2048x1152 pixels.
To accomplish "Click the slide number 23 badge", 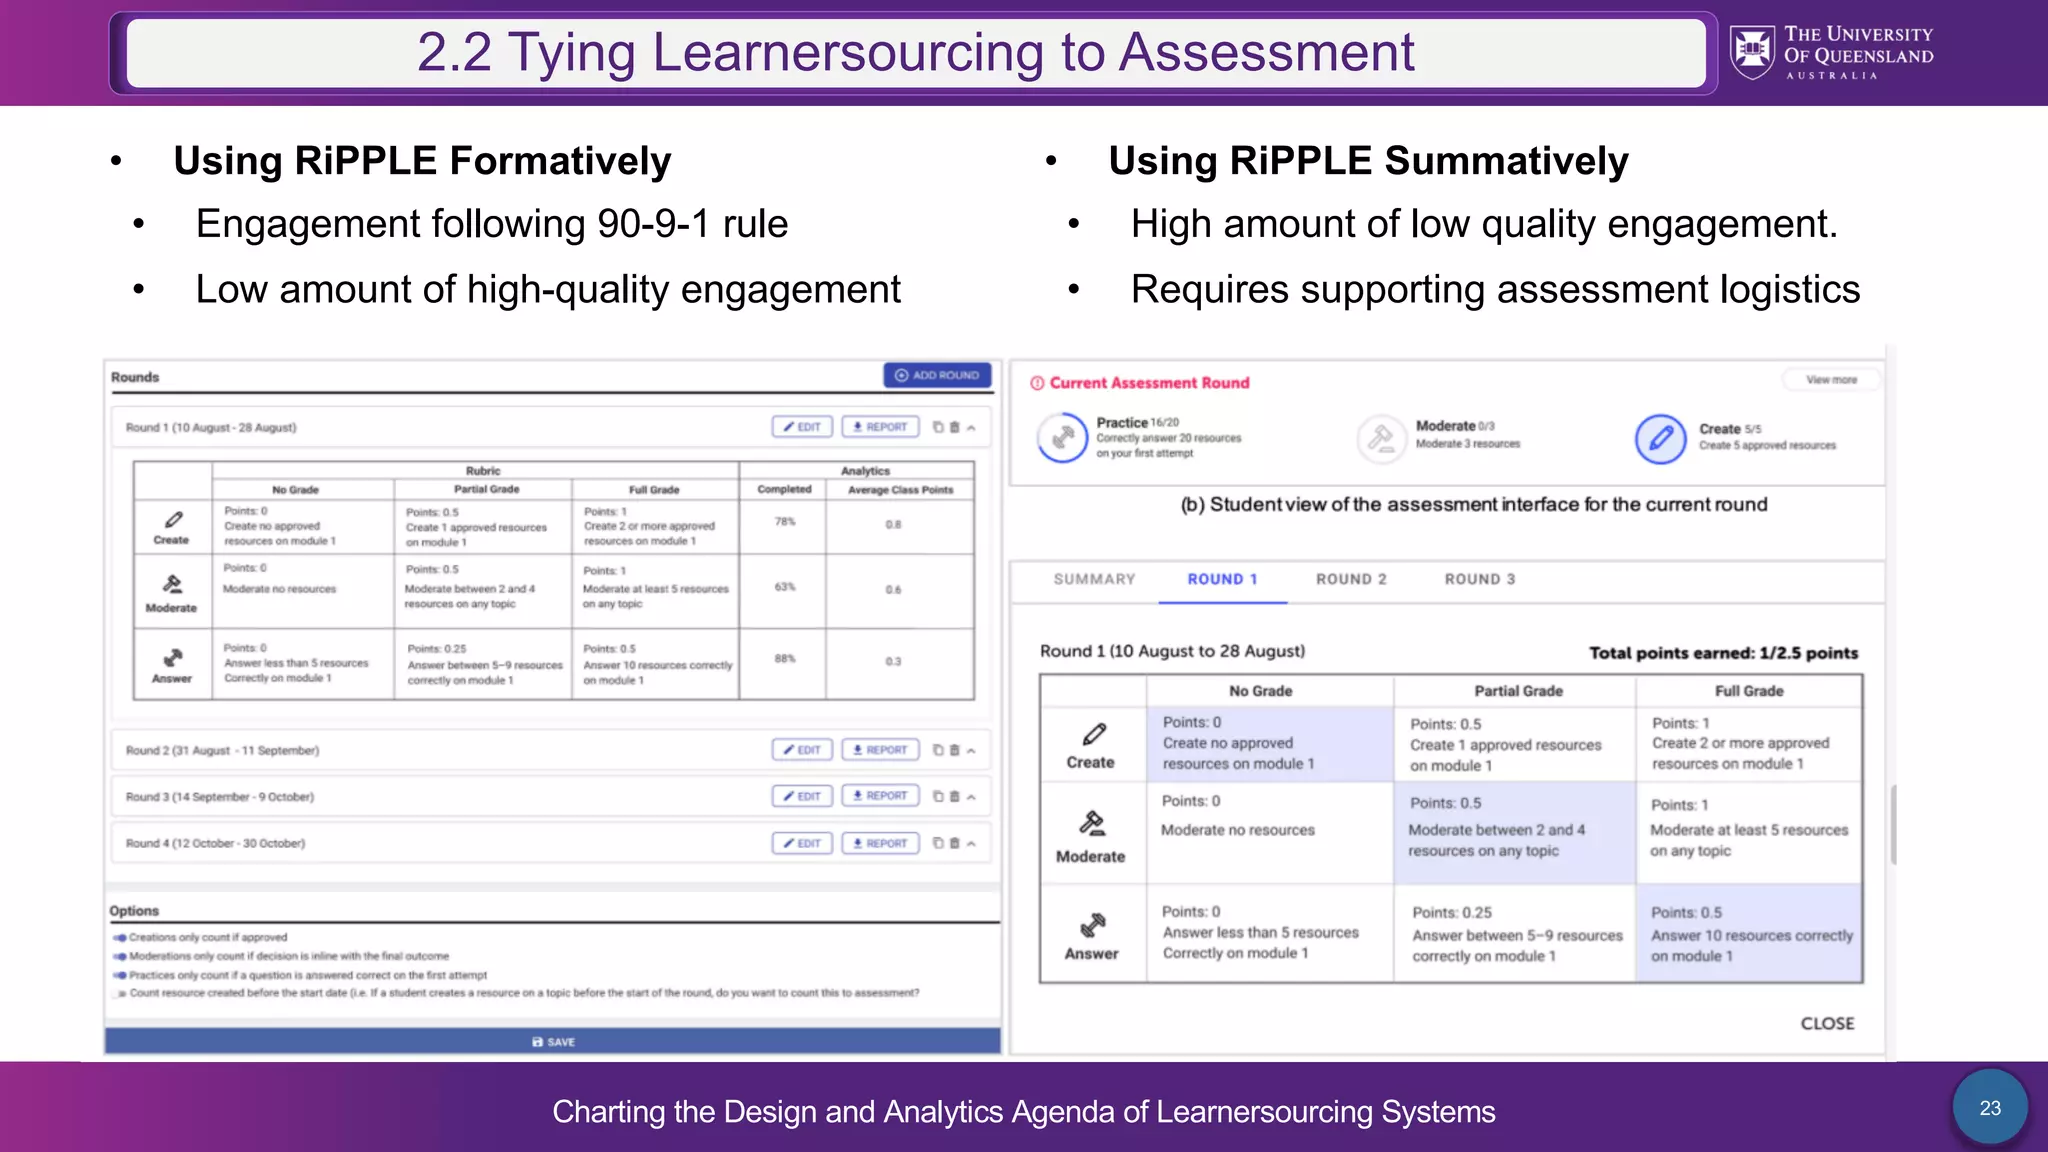I will coord(1990,1108).
